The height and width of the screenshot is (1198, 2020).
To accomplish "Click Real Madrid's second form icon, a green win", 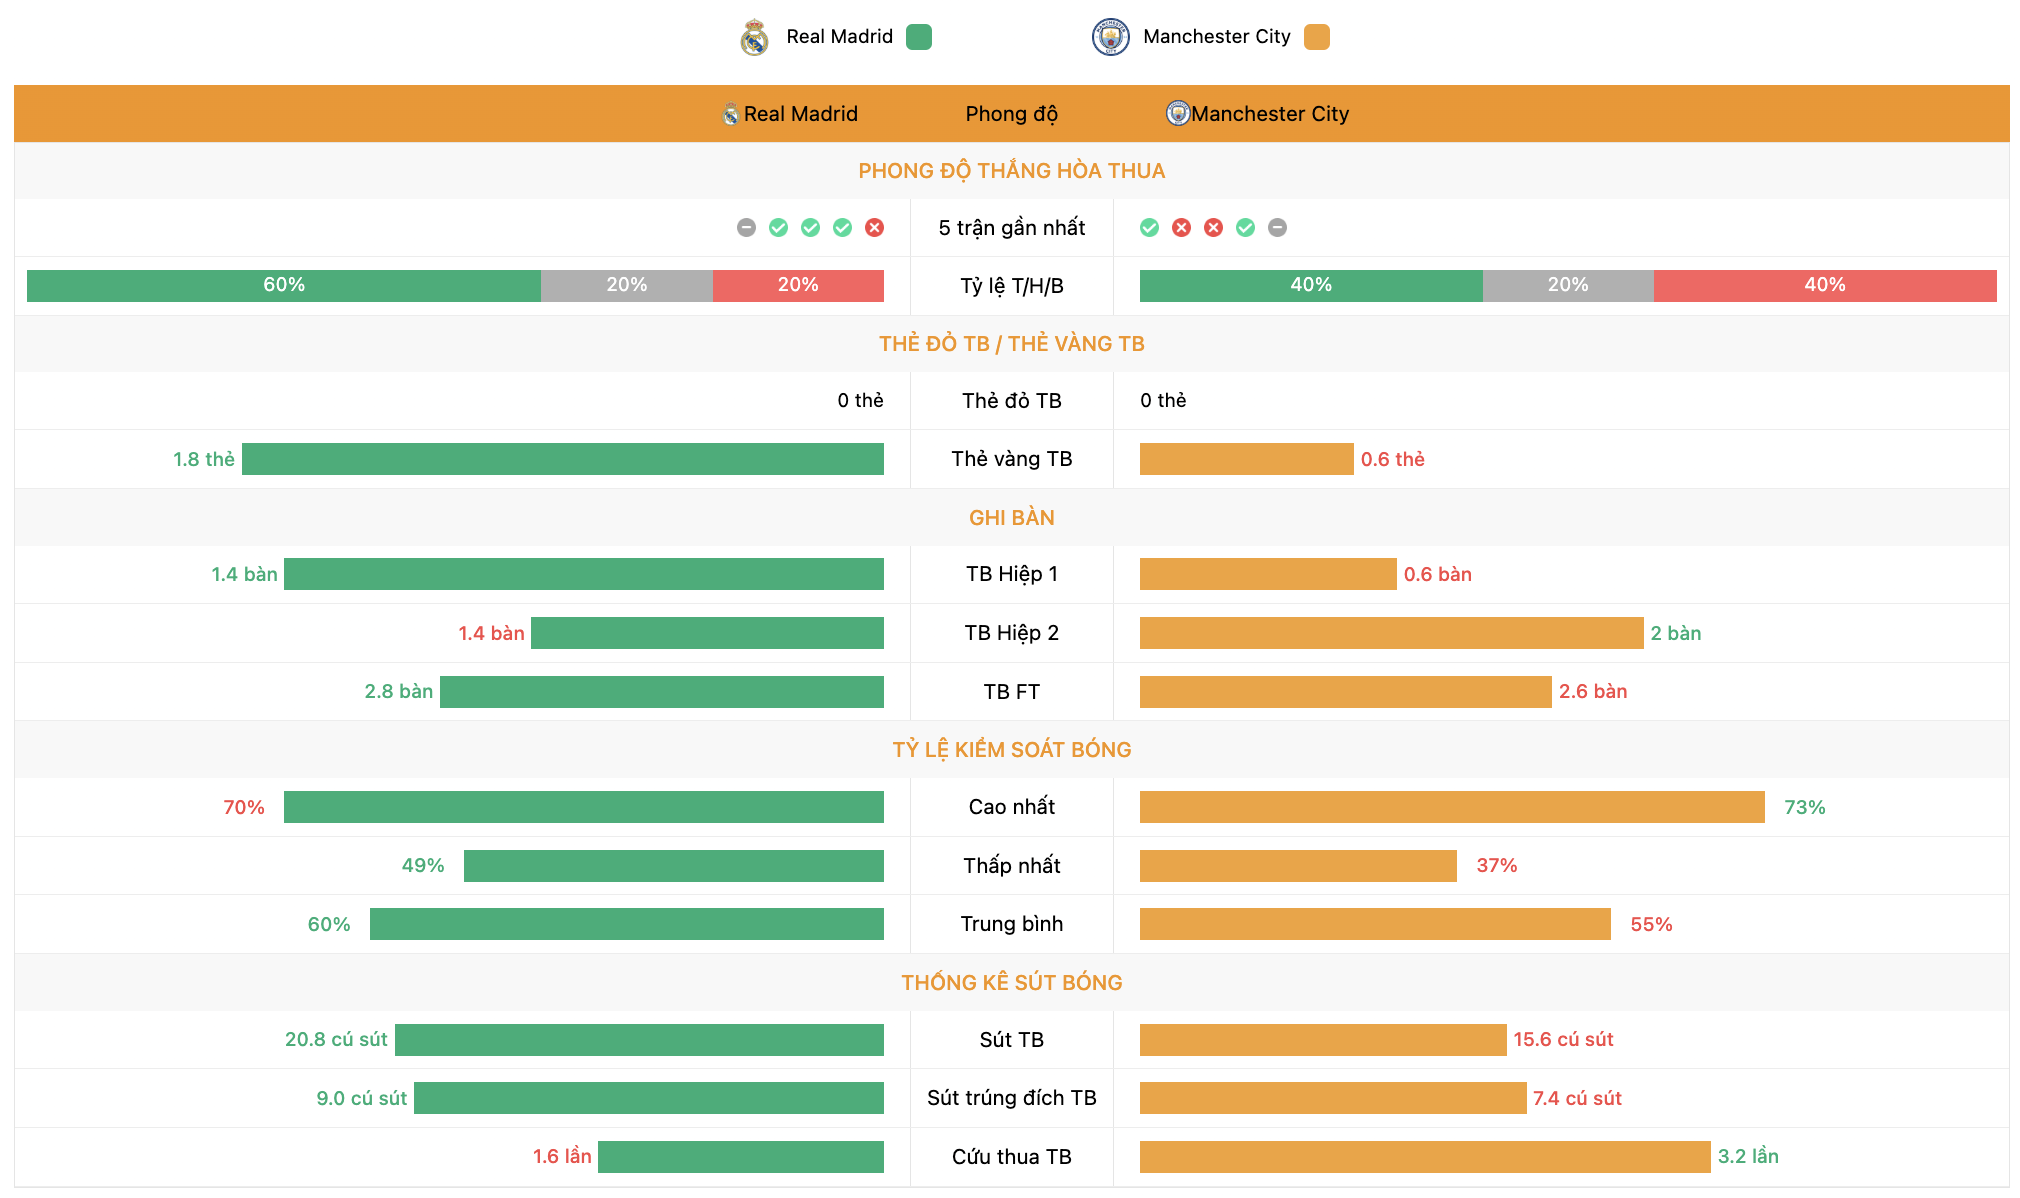I will coord(778,228).
